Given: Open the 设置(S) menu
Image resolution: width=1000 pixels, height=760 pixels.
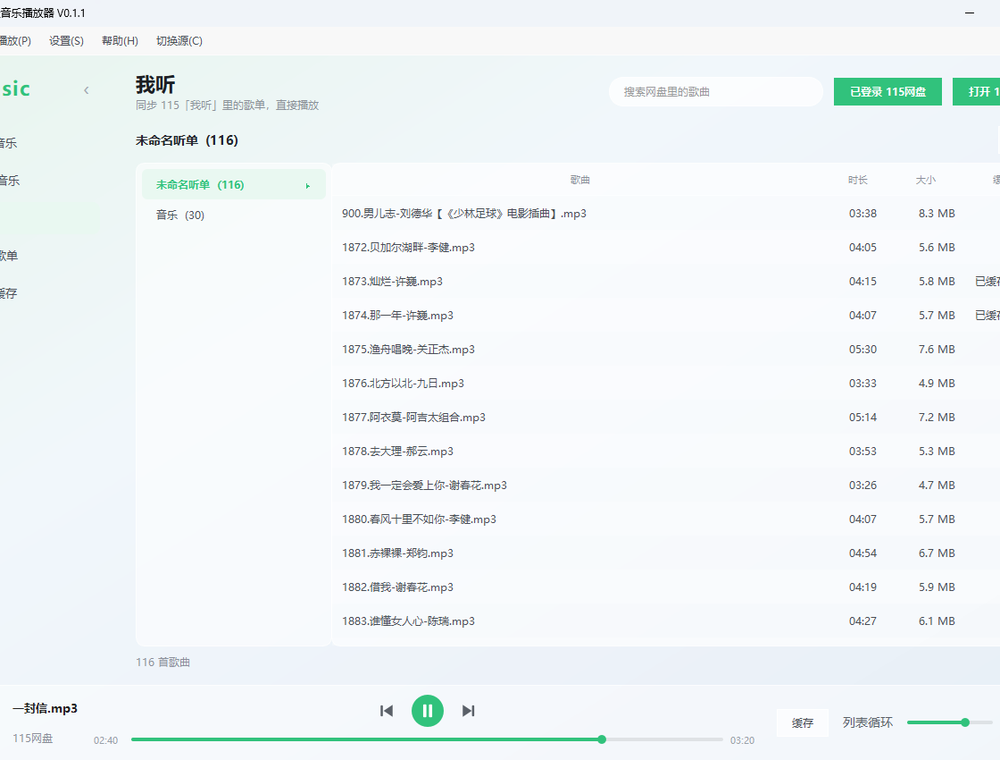Looking at the screenshot, I should pos(66,41).
